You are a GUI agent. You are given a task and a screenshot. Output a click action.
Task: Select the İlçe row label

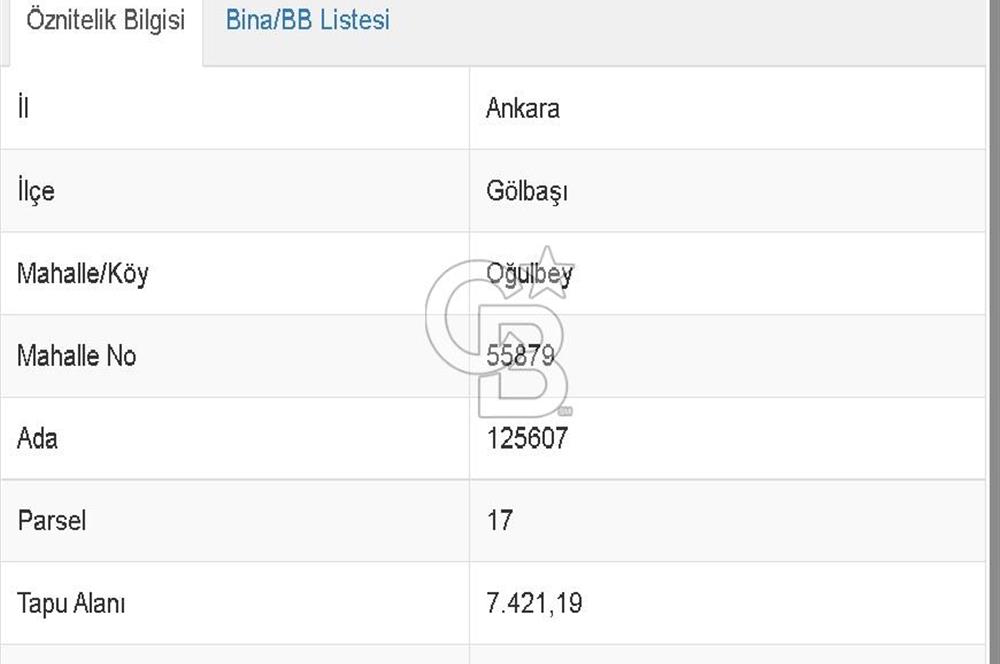36,191
